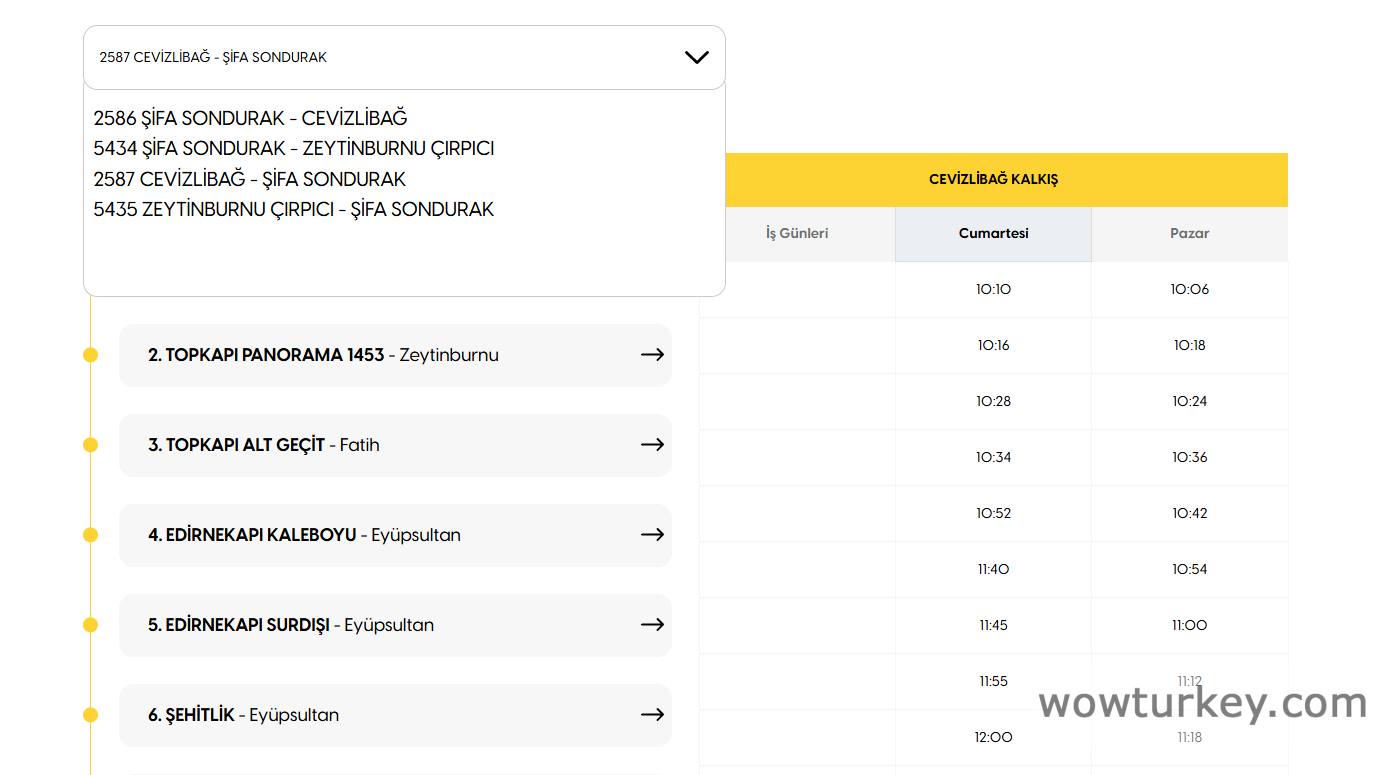Collapse the route dropdown using the chevron
1396x775 pixels.
coord(696,58)
